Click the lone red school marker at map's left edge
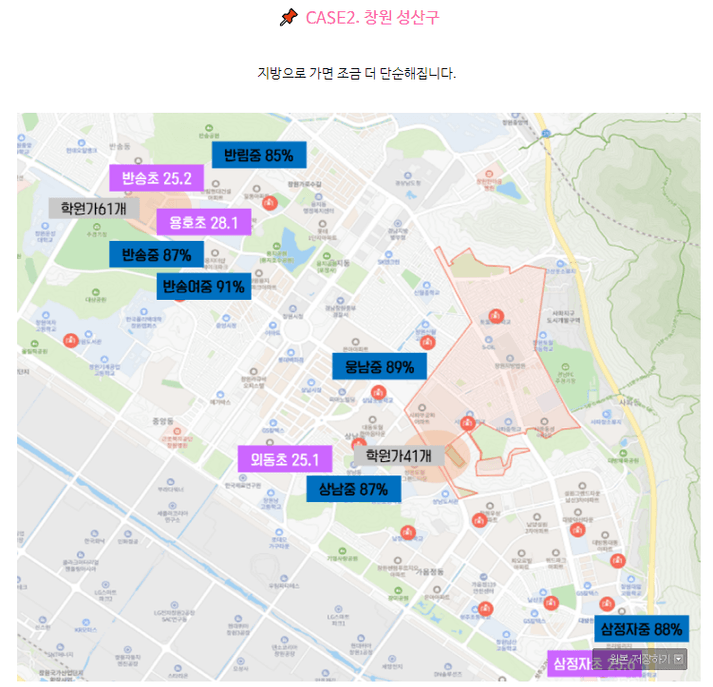Image resolution: width=713 pixels, height=687 pixels. click(x=70, y=340)
